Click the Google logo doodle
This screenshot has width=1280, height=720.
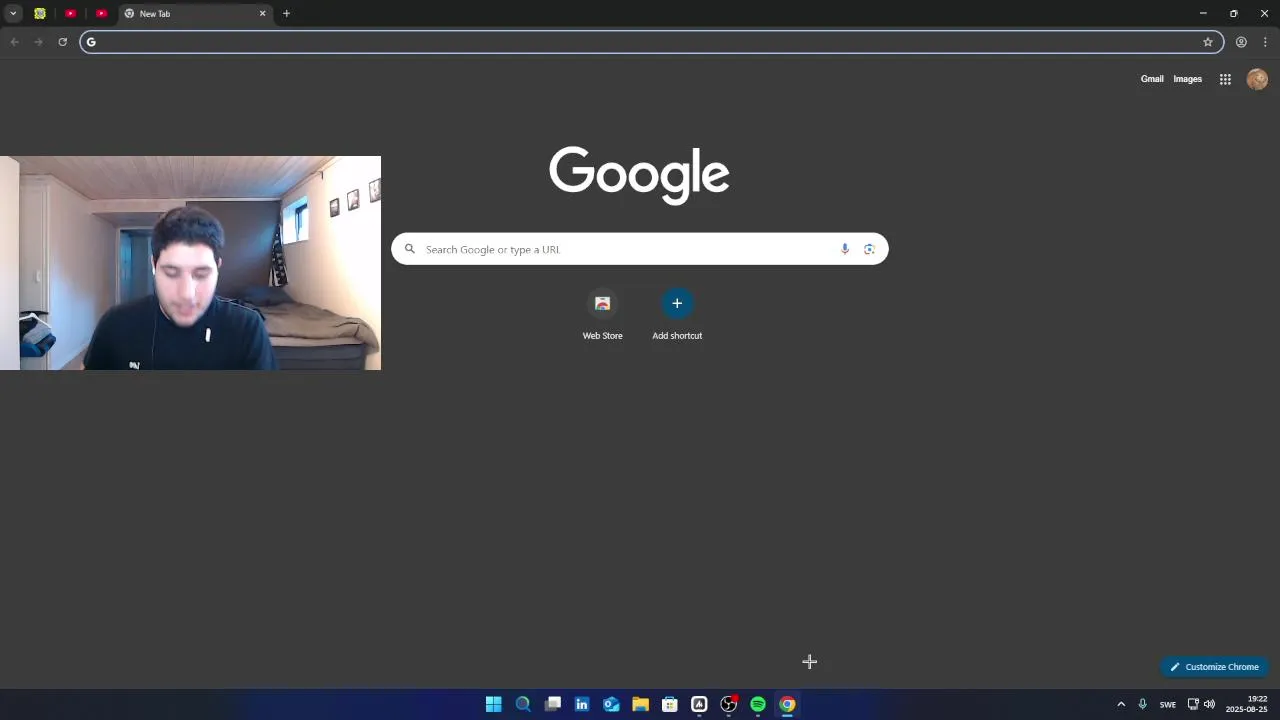tap(639, 175)
